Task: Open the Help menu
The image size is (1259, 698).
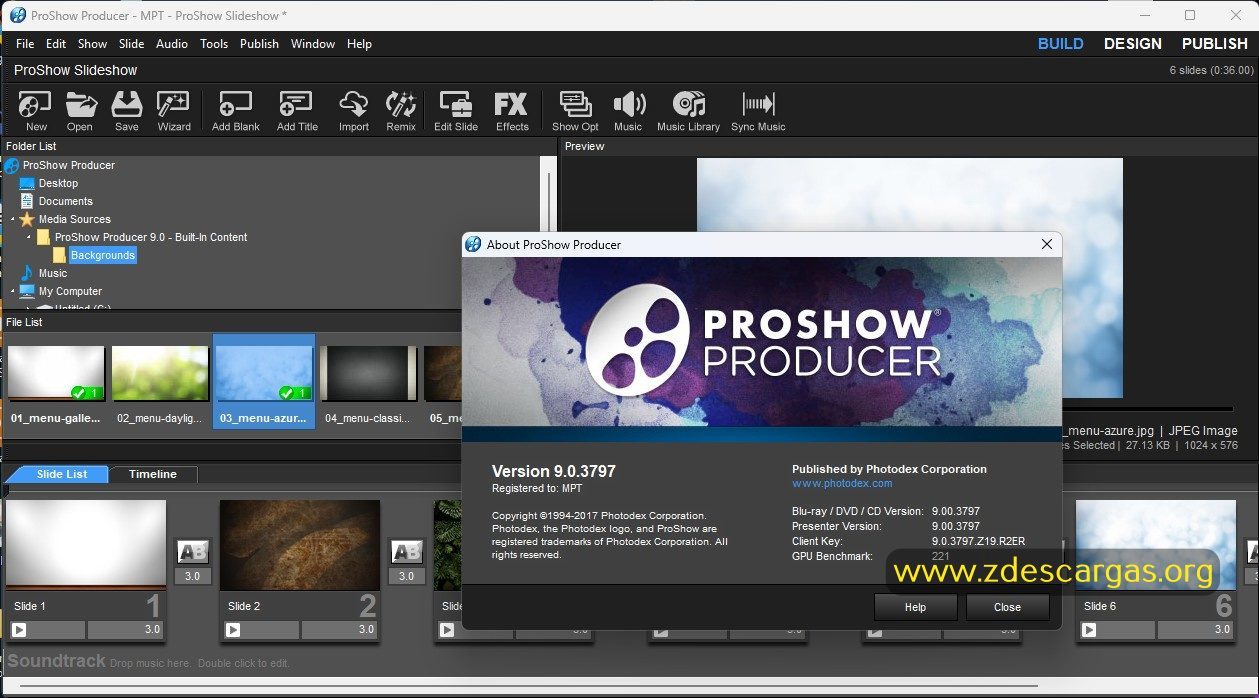Action: (x=359, y=44)
